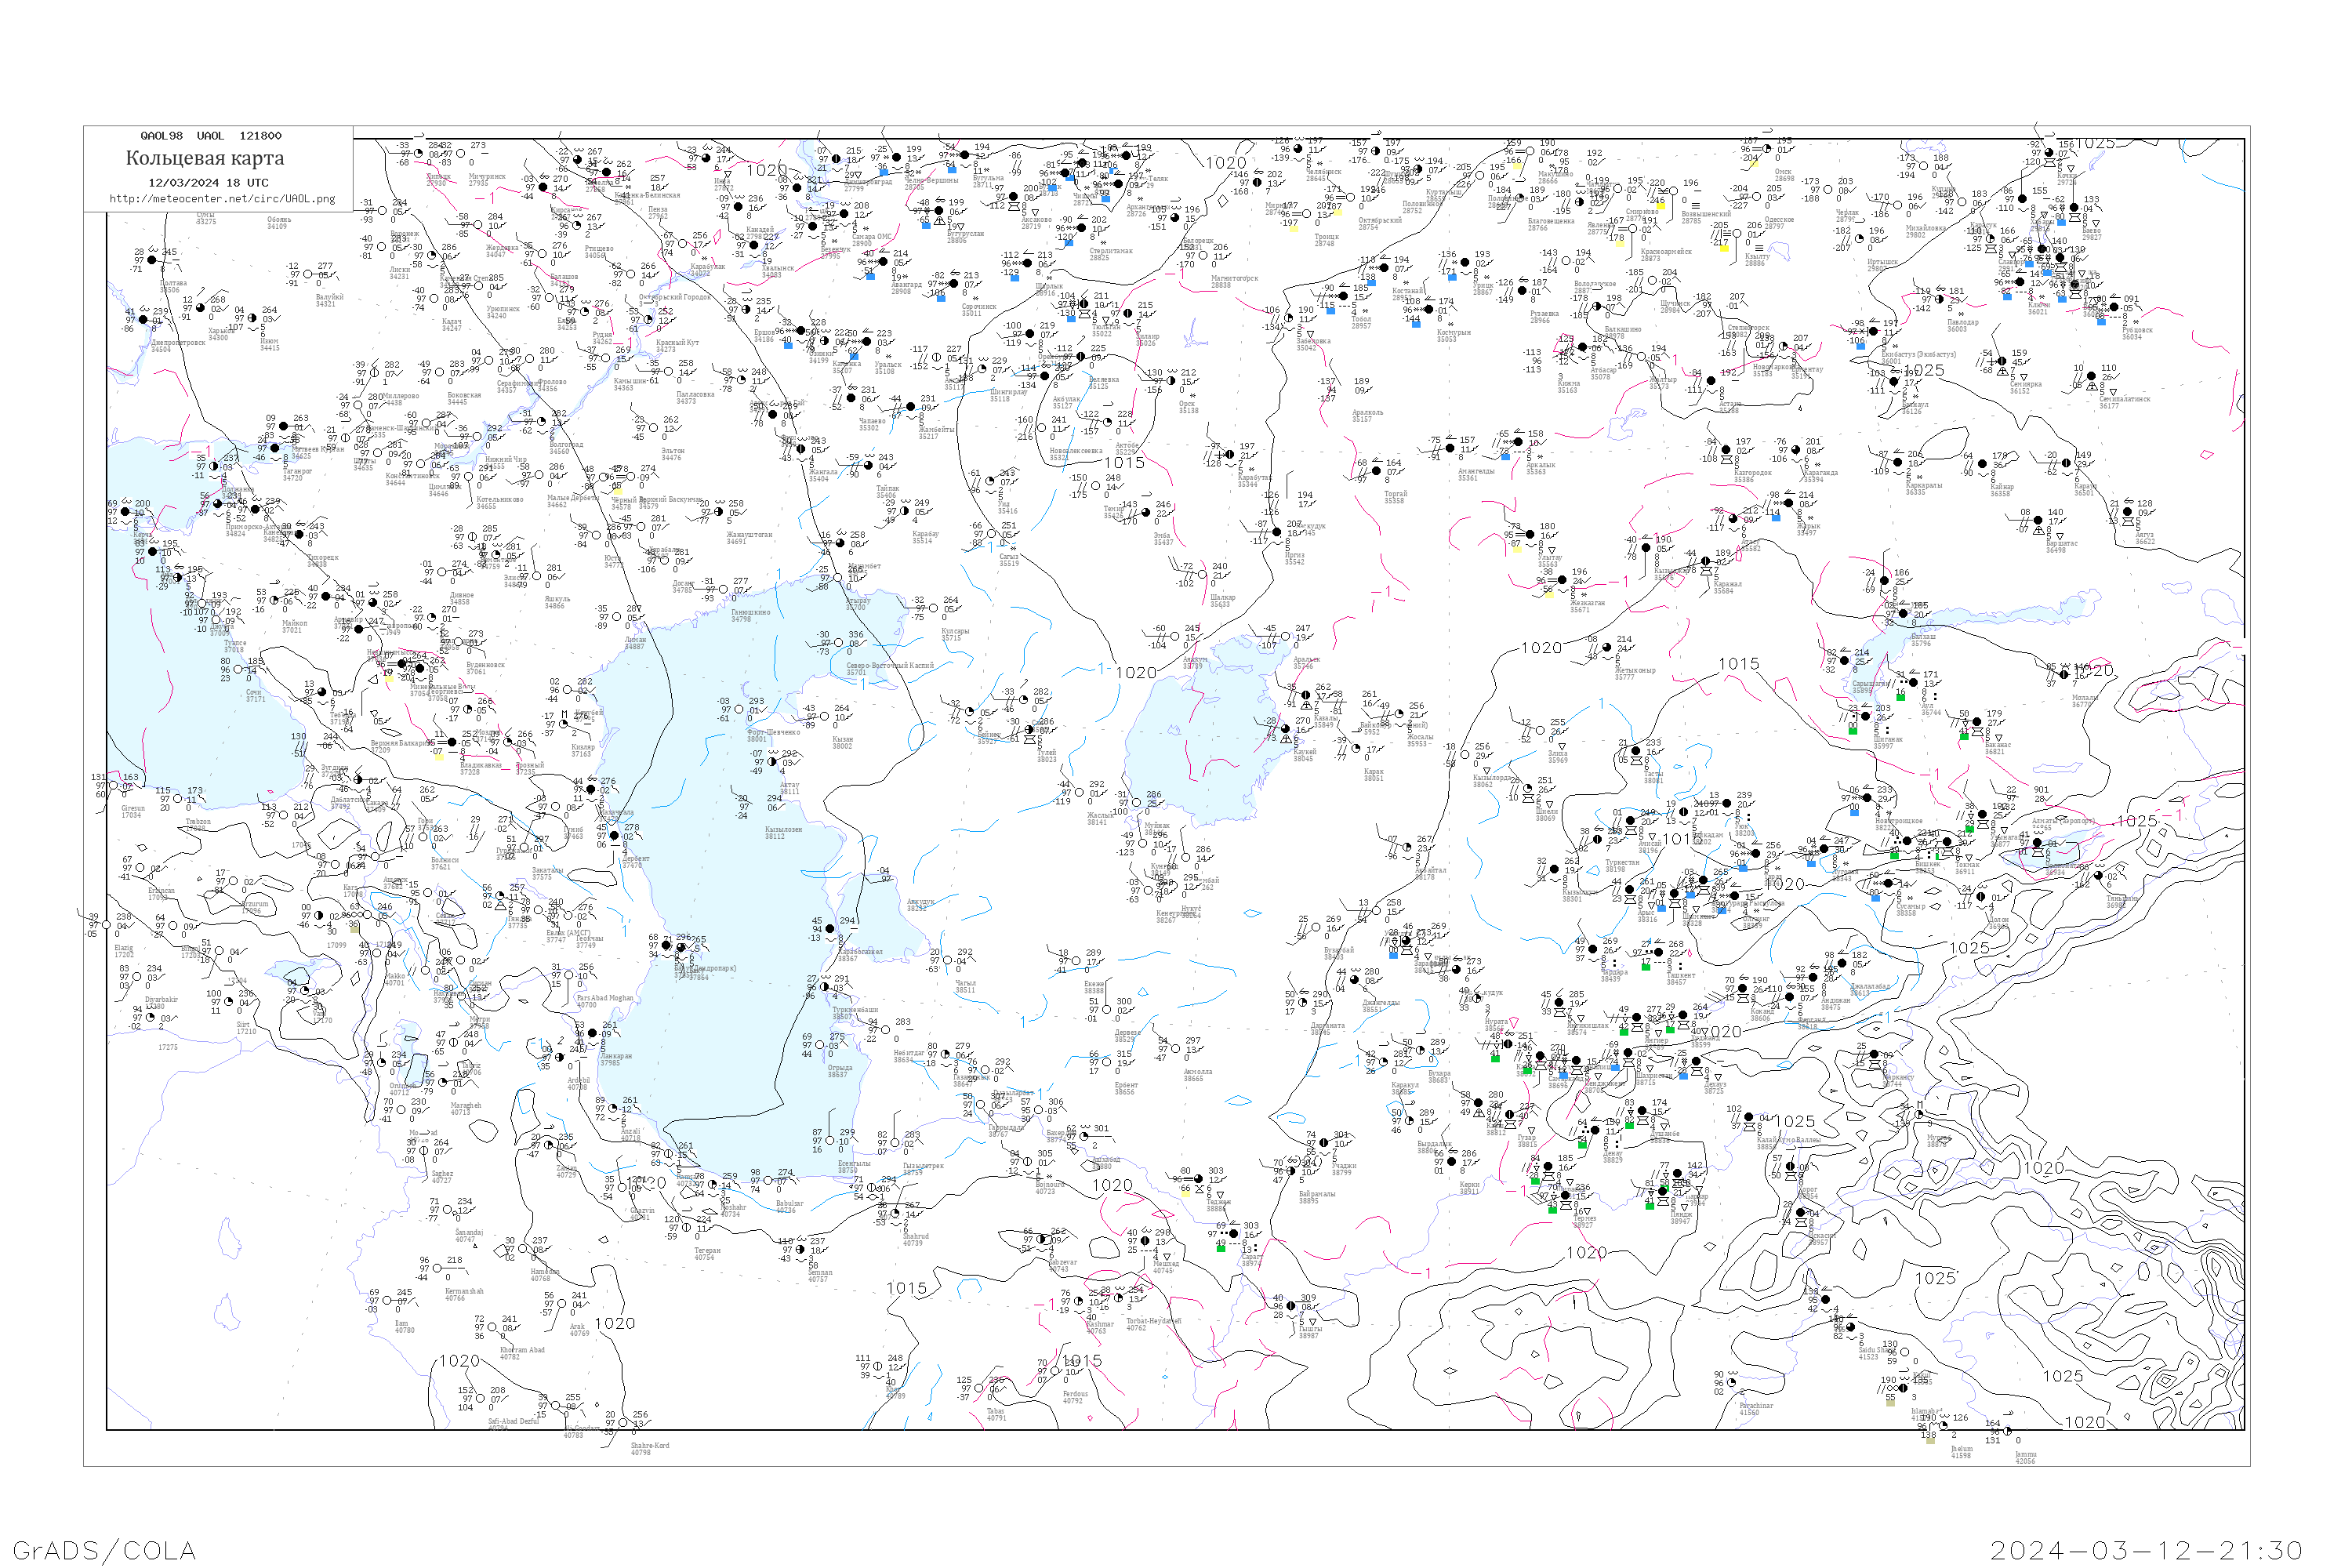Screen dimensions: 2352x1568
Task: Click the GrADS/COLA label at bottom left
Action: [x=104, y=1550]
